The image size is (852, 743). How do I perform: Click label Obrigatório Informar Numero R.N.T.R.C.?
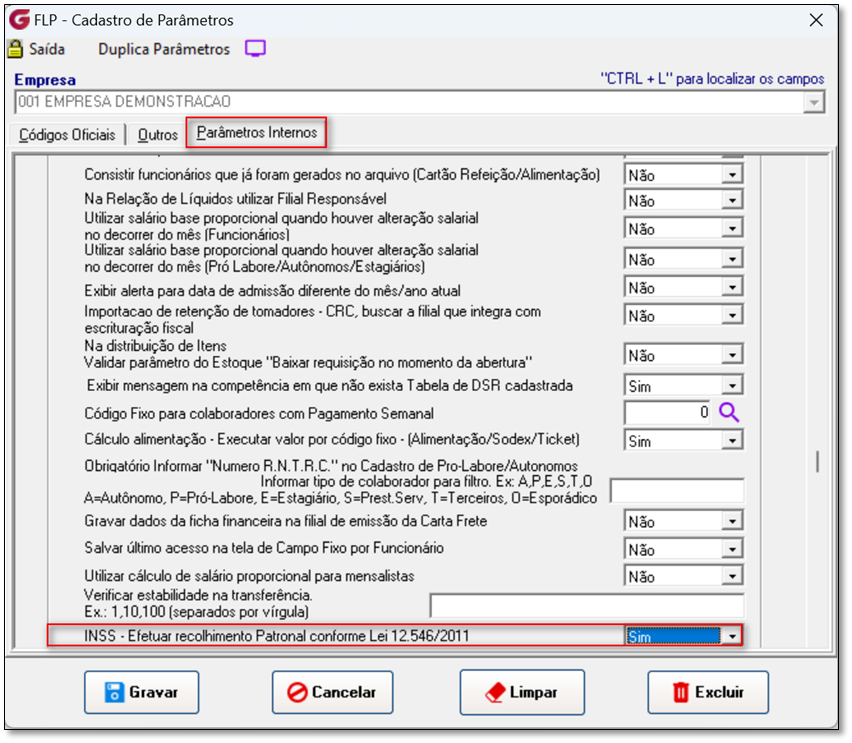tap(331, 466)
